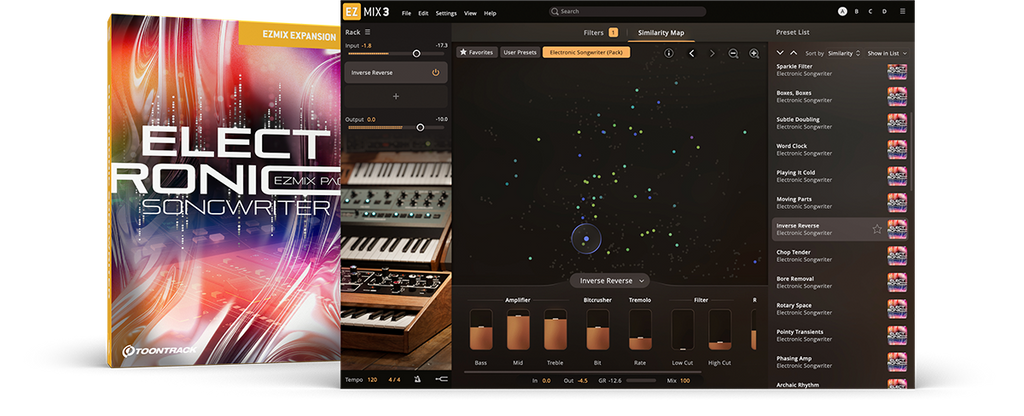
Task: Click the Tempo value 120
Action: pos(372,379)
